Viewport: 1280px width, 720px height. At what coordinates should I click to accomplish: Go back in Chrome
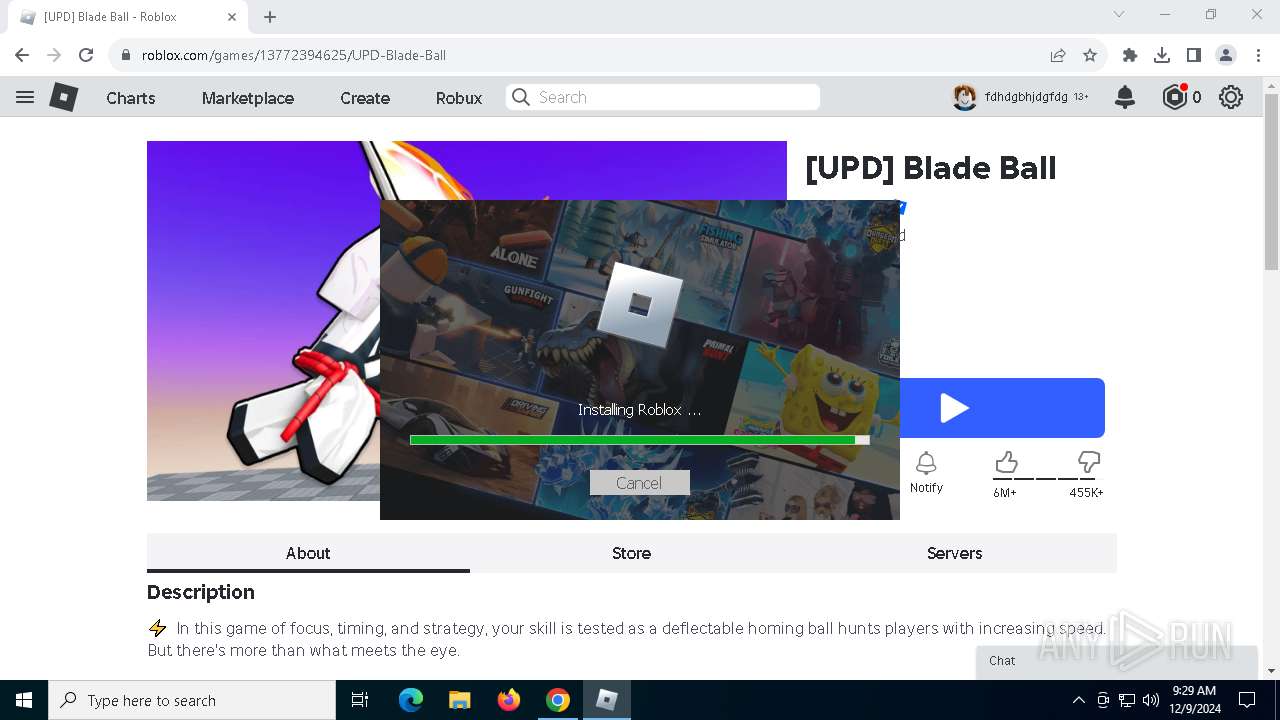[x=22, y=55]
